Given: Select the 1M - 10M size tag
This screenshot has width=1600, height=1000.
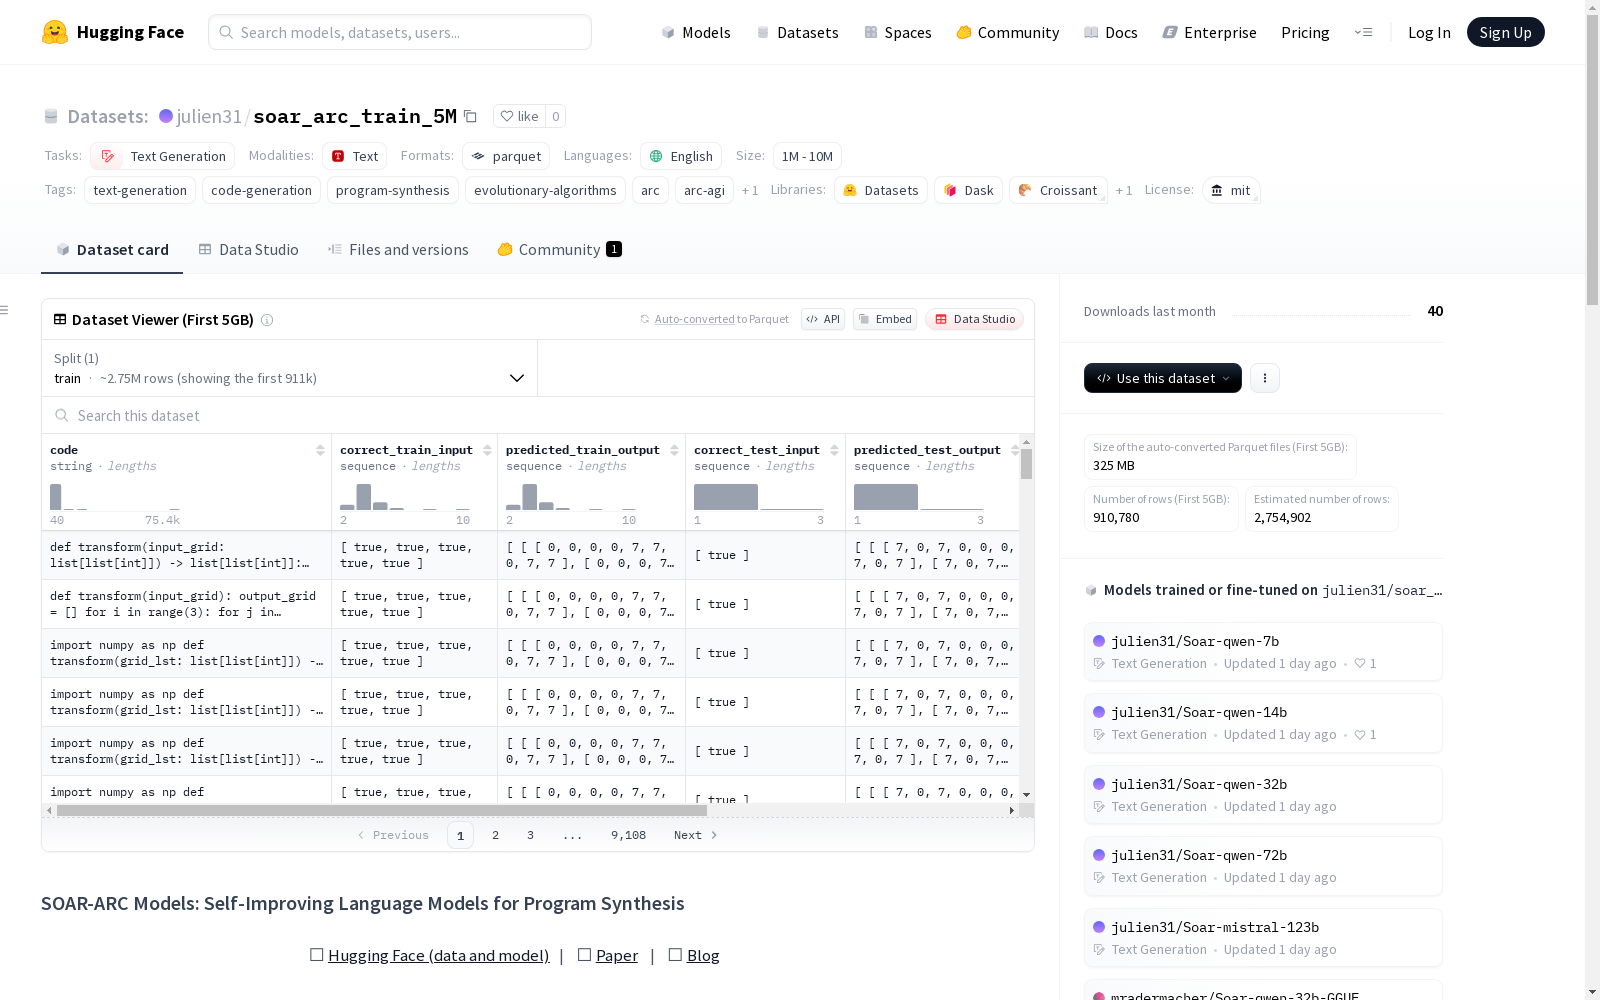Looking at the screenshot, I should 807,156.
